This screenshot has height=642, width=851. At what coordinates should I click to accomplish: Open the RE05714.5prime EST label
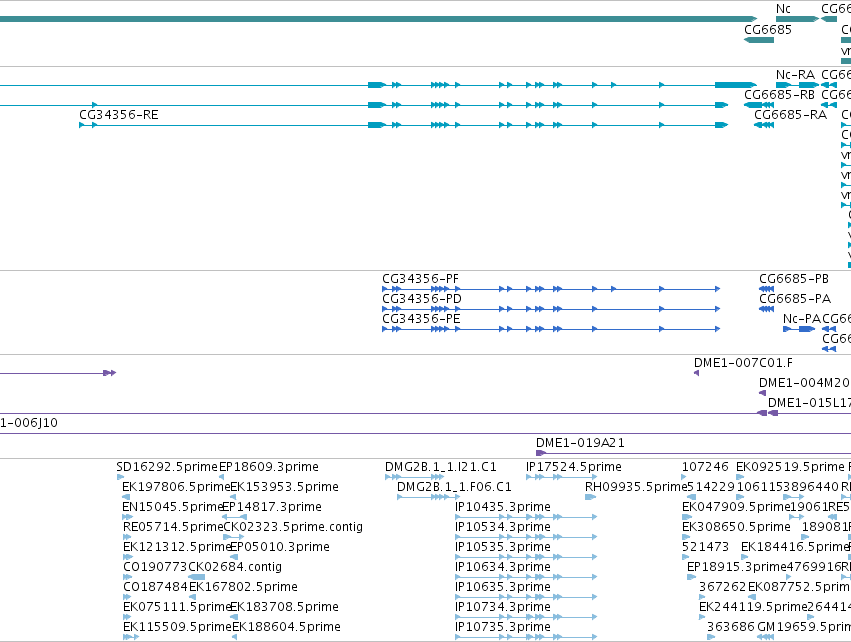coord(174,527)
